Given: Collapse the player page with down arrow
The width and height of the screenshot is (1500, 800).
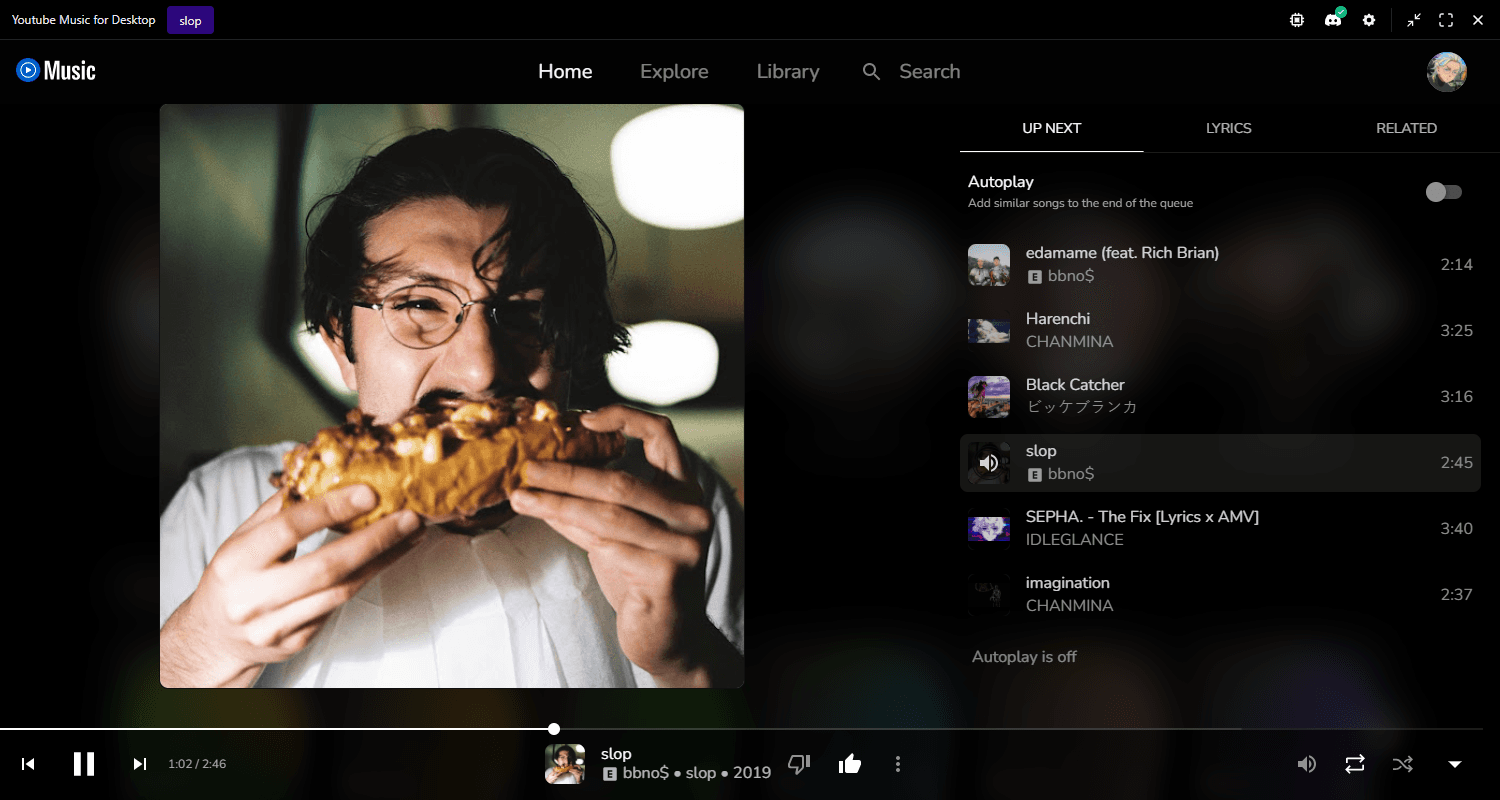Looking at the screenshot, I should (x=1455, y=764).
